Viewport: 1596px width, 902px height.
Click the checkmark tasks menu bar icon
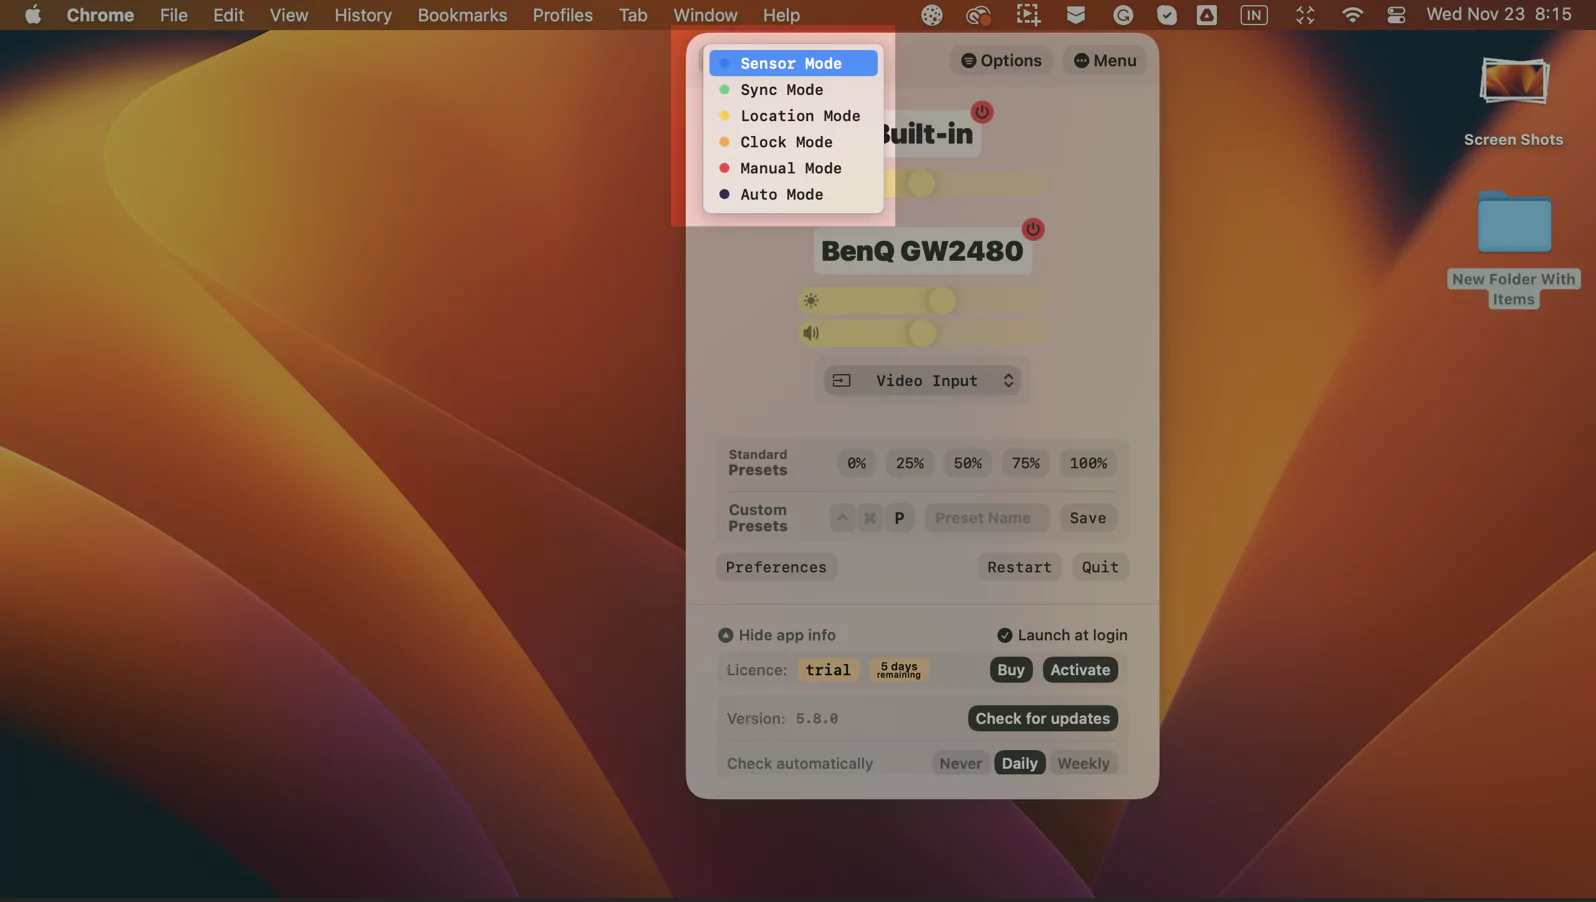click(1166, 15)
